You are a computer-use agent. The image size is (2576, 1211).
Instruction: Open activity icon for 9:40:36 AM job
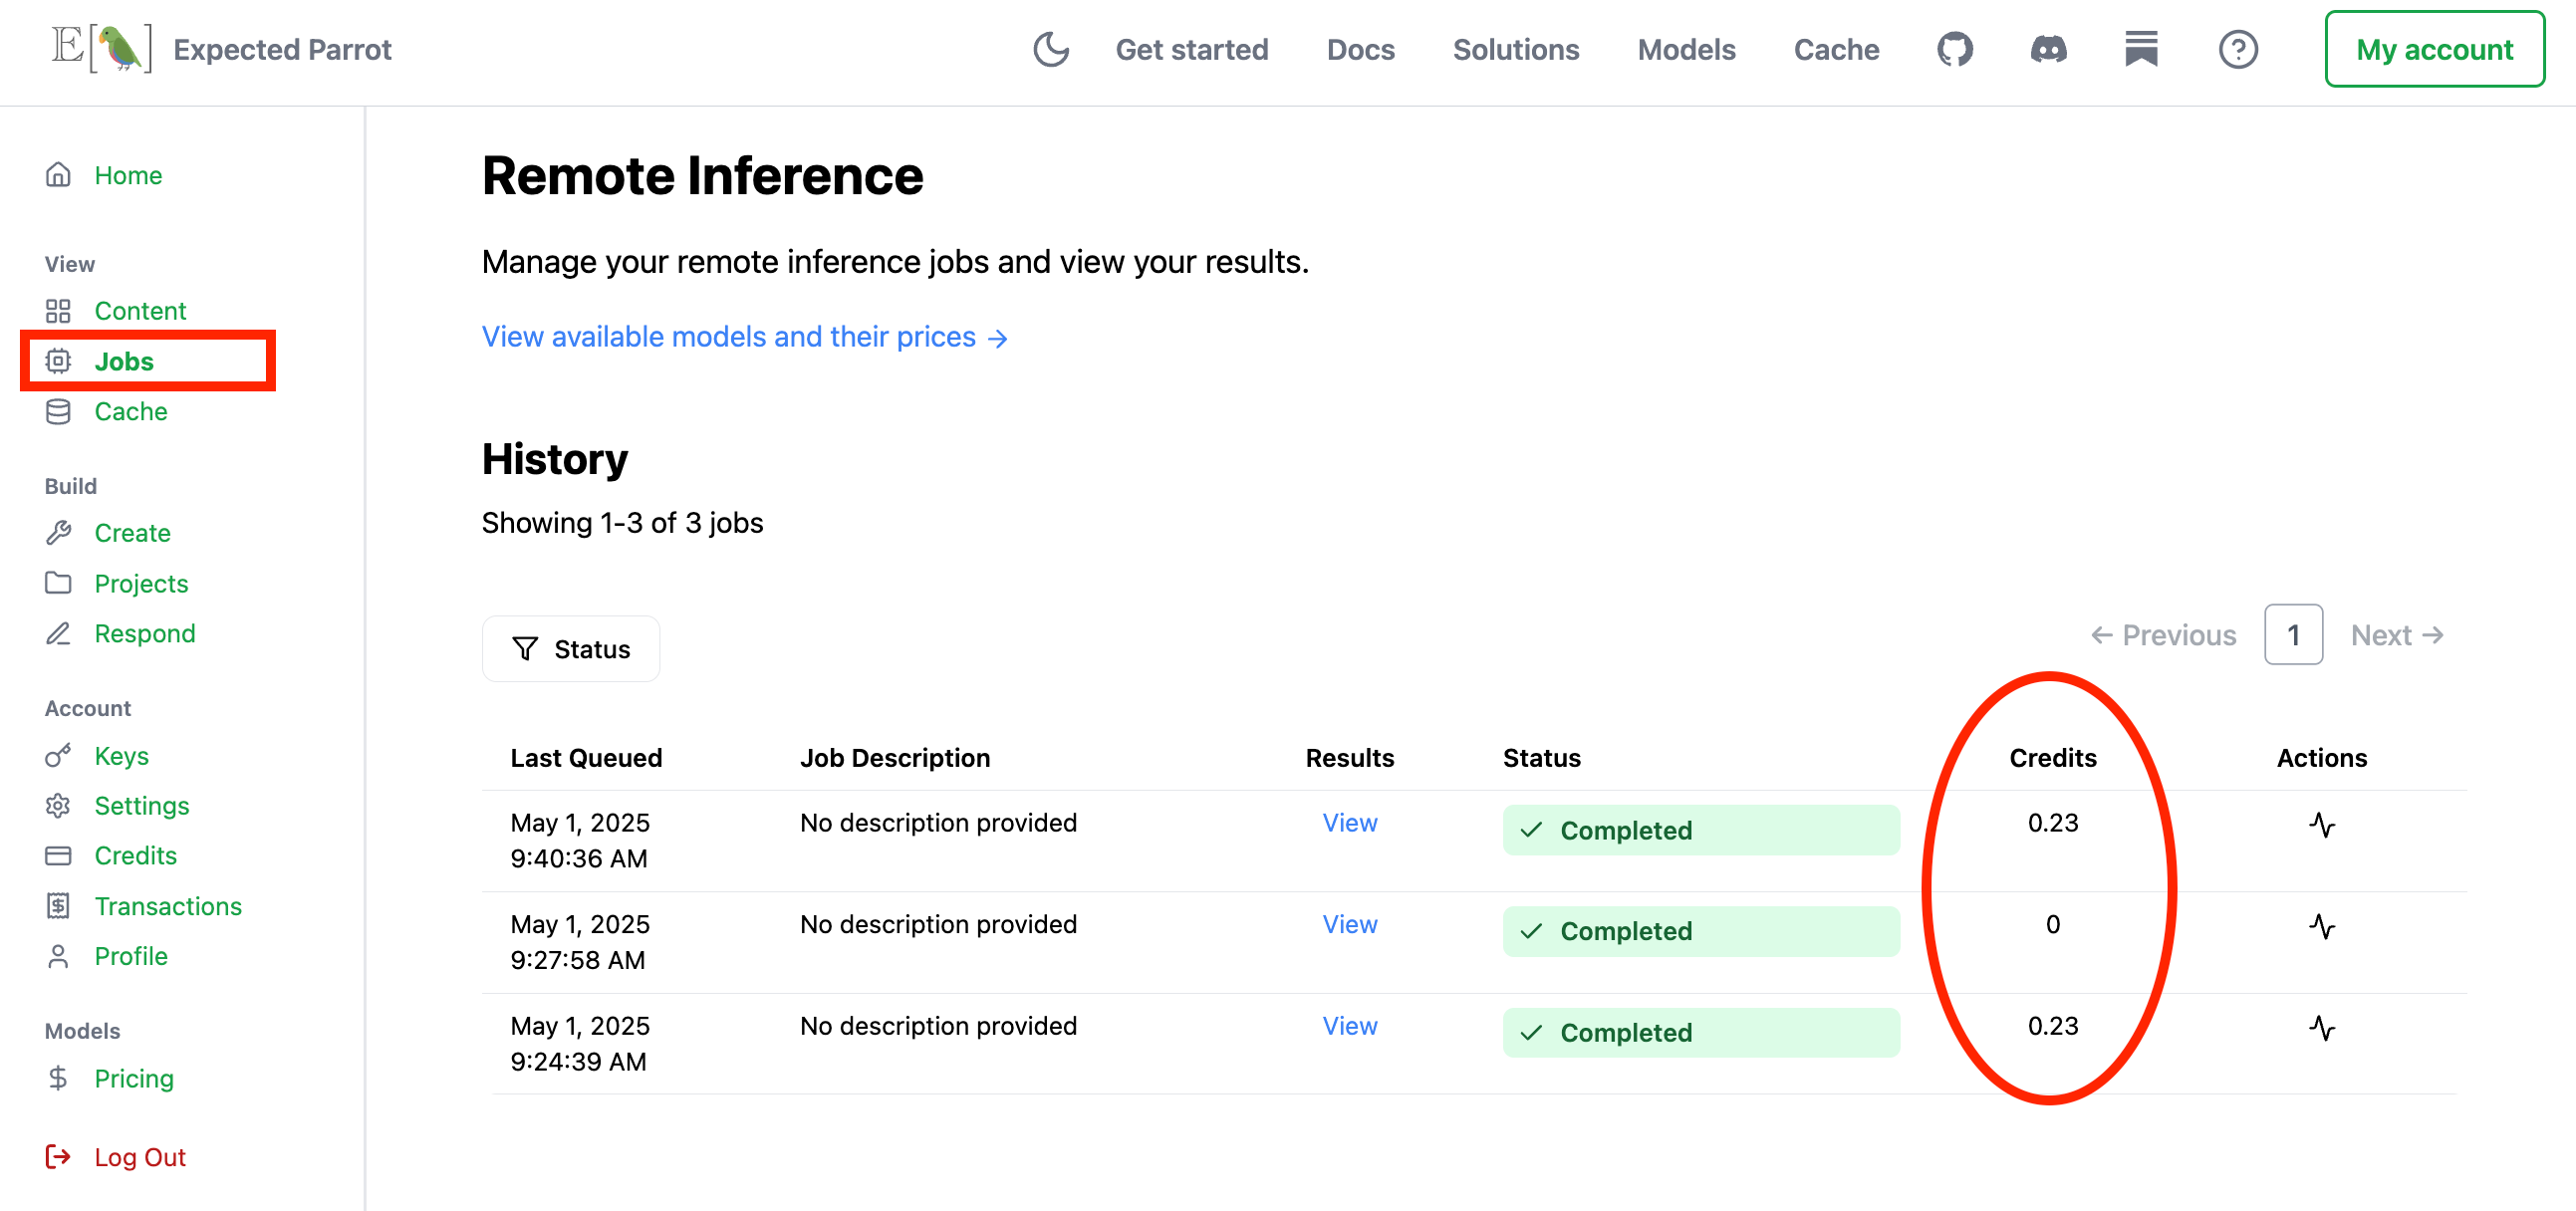(x=2321, y=825)
